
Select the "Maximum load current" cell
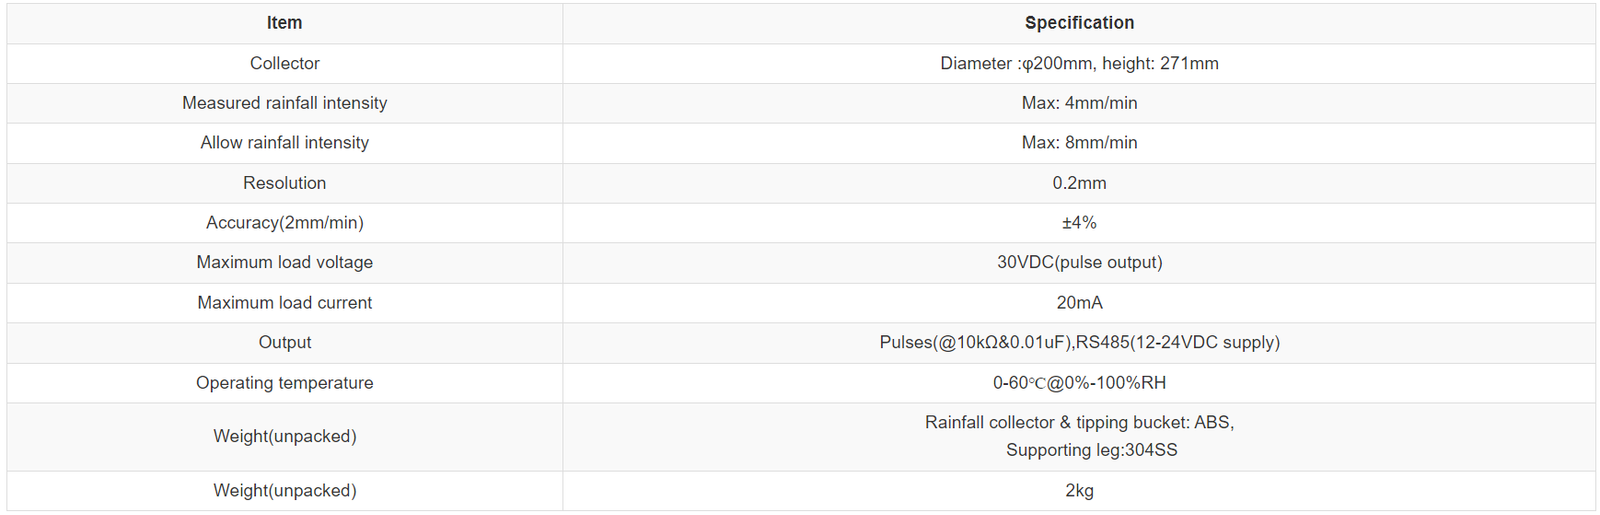click(x=284, y=302)
